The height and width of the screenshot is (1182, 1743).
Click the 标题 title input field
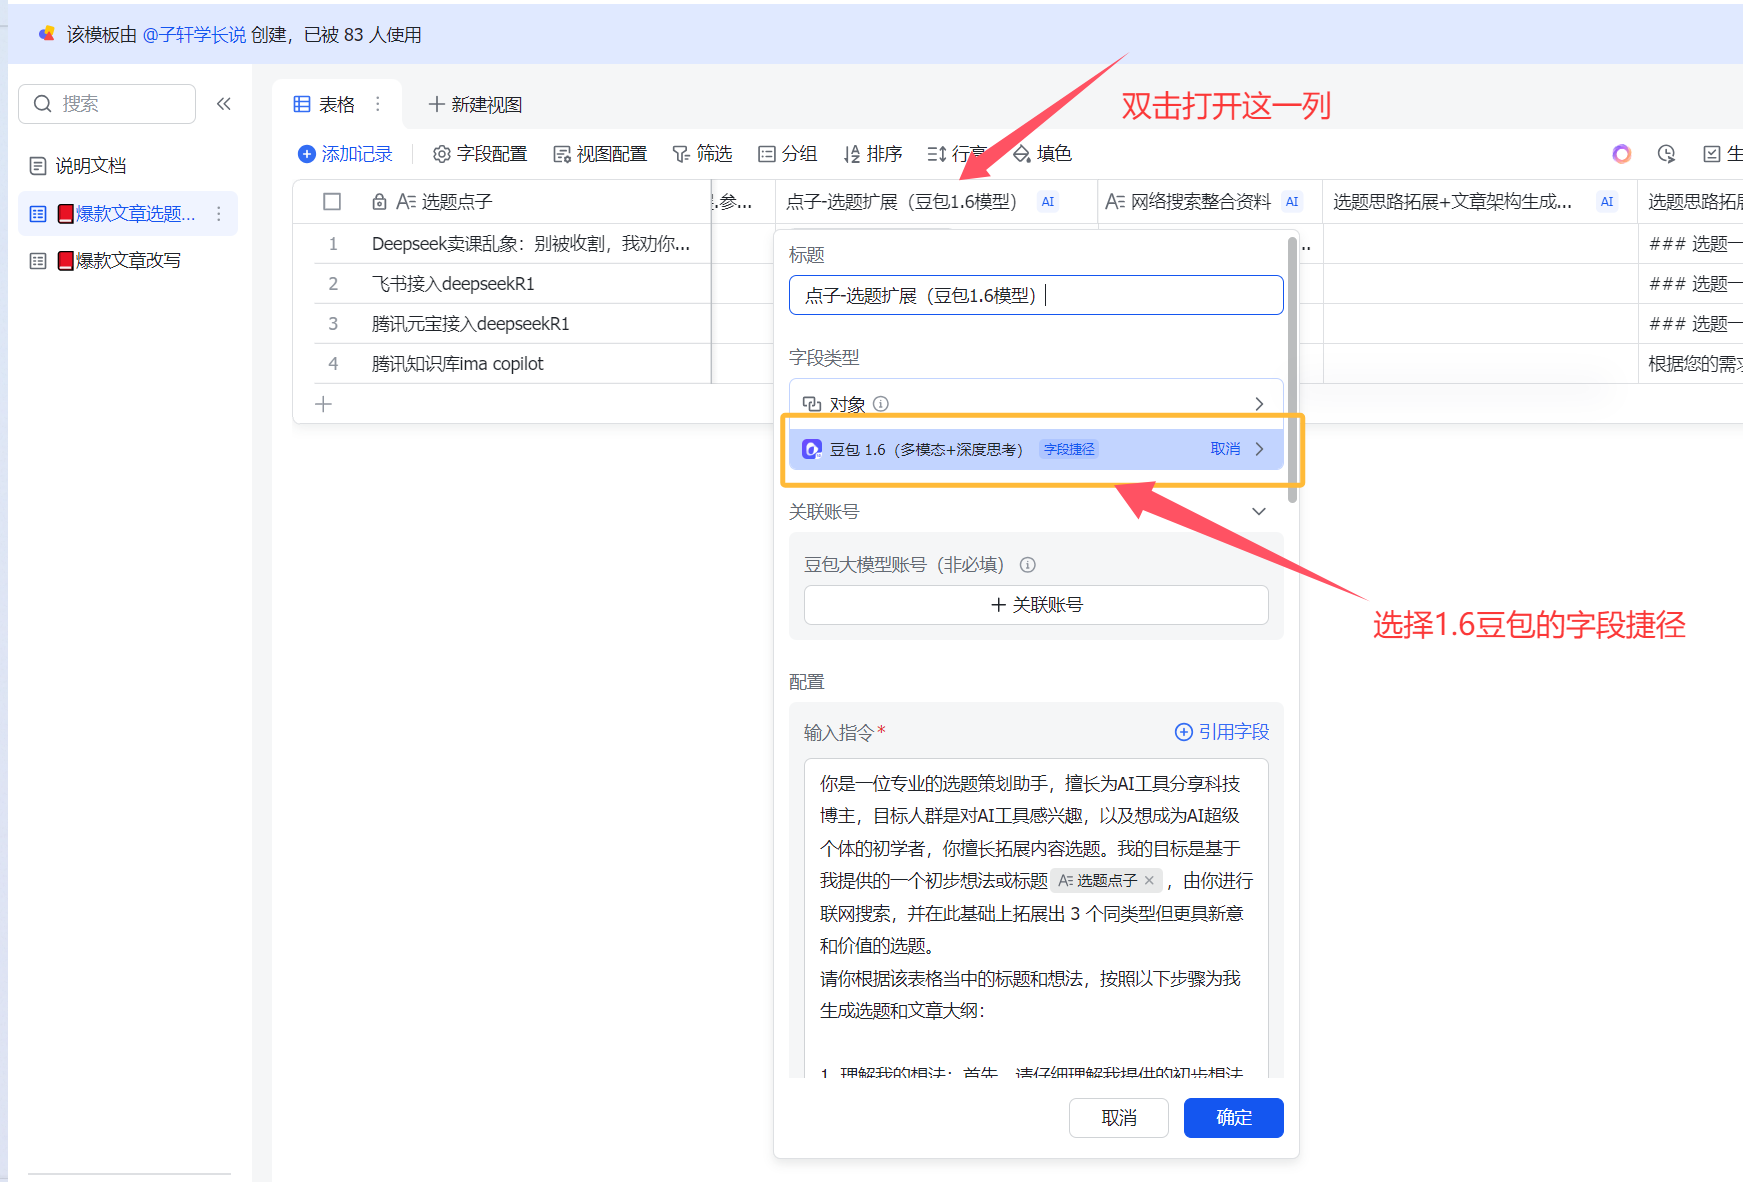1036,295
